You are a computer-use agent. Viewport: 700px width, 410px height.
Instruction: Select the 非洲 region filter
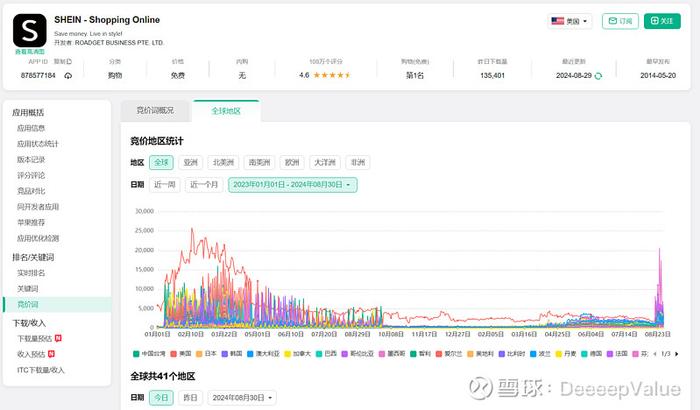click(x=358, y=162)
